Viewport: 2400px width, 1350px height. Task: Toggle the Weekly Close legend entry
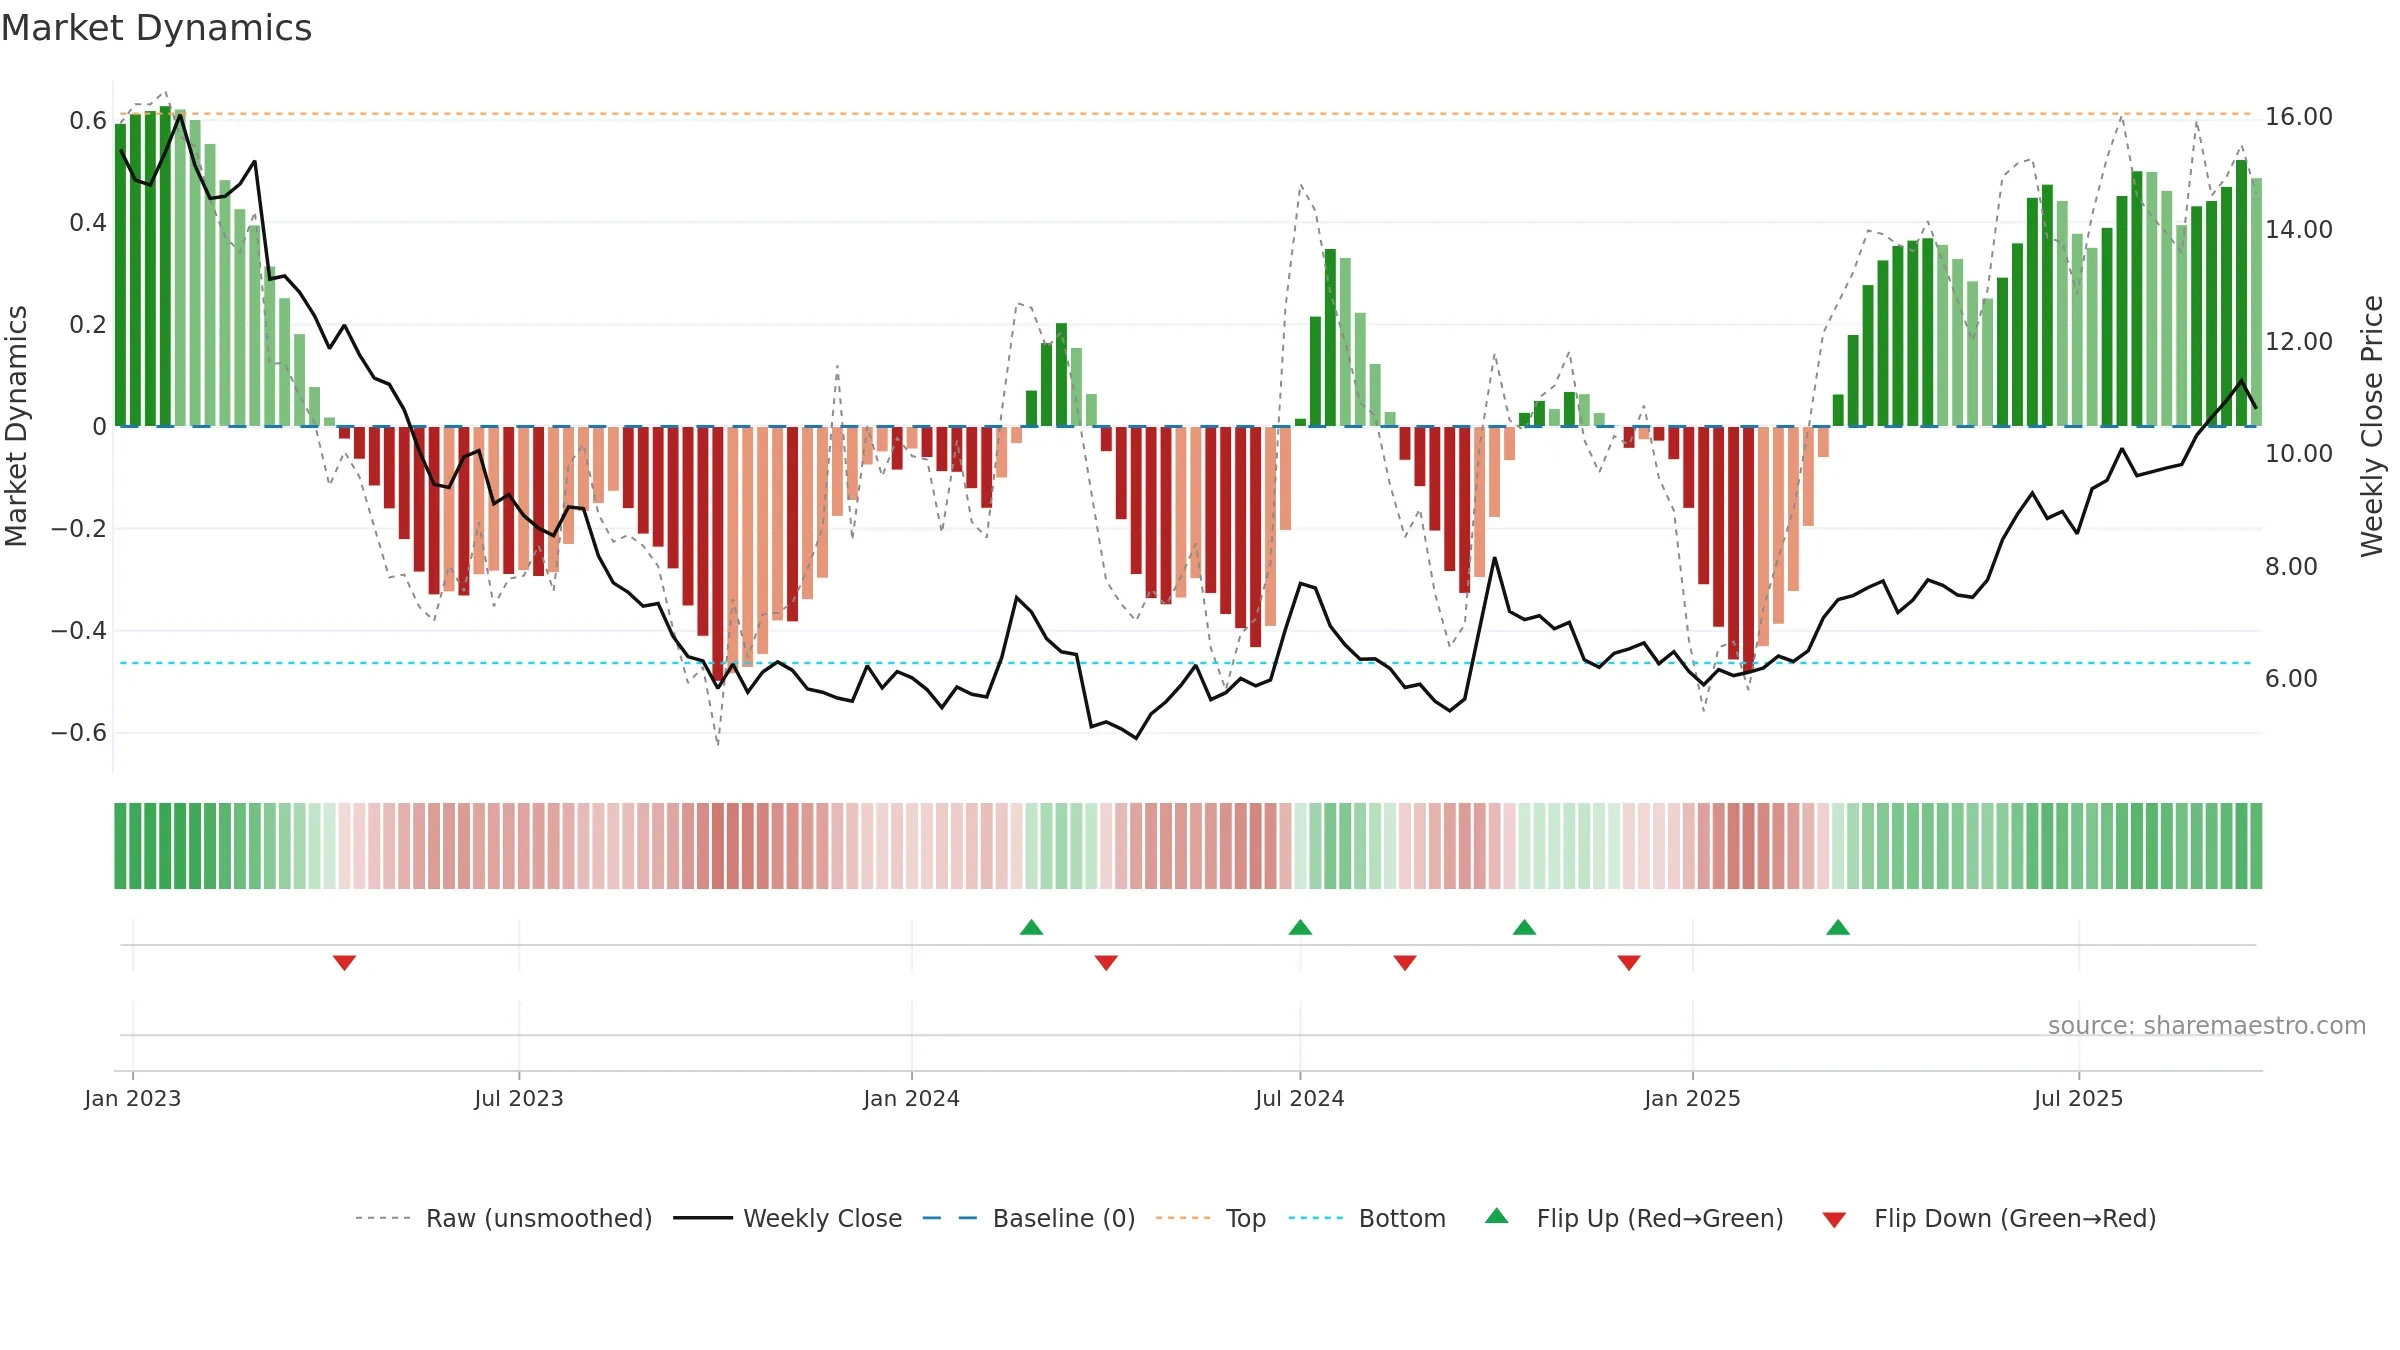(822, 1219)
